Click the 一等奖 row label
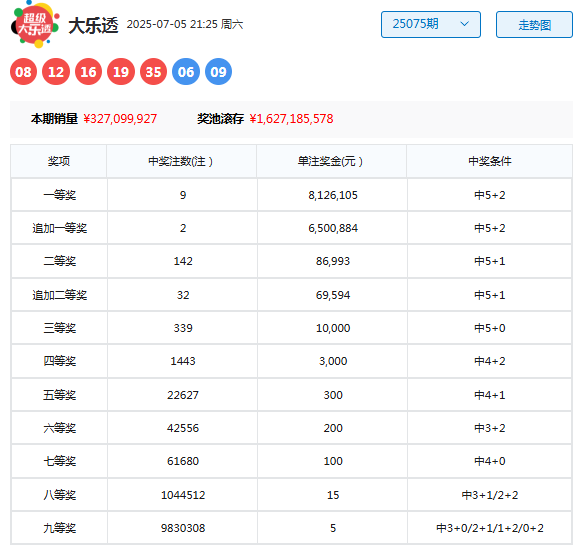 60,195
